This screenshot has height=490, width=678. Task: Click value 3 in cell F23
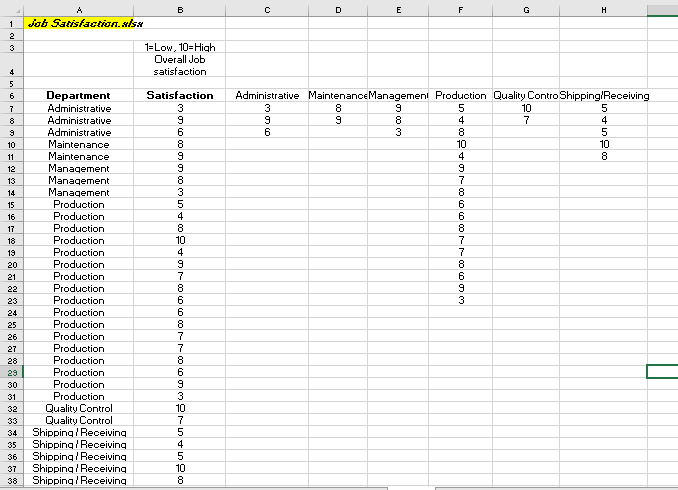461,300
